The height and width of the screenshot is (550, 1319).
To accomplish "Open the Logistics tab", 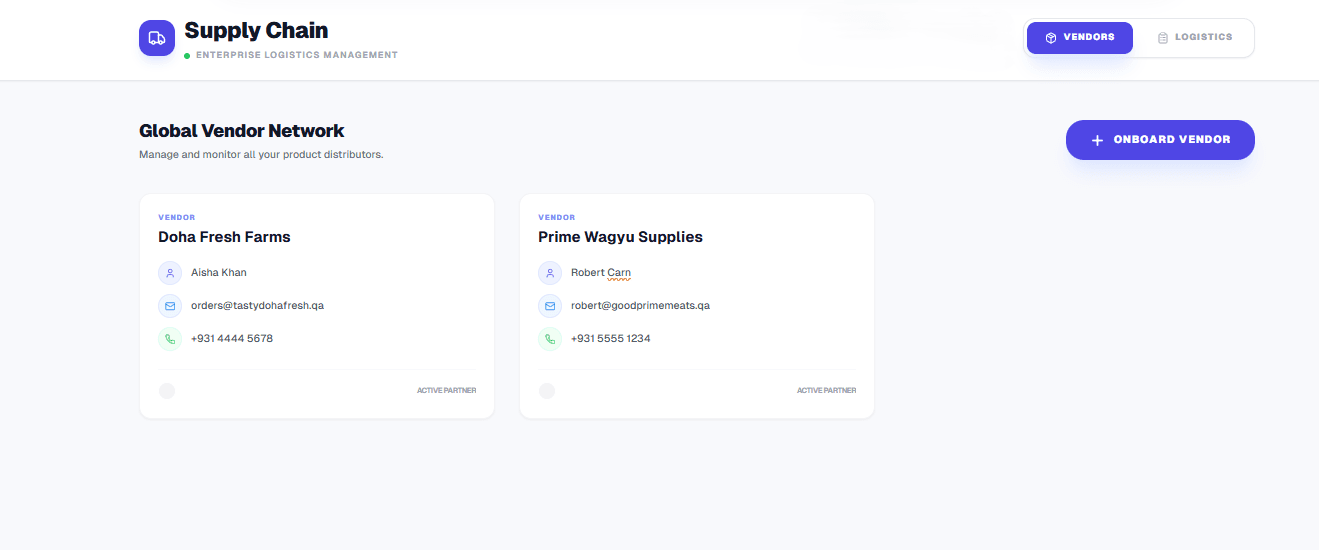I will tap(1194, 38).
